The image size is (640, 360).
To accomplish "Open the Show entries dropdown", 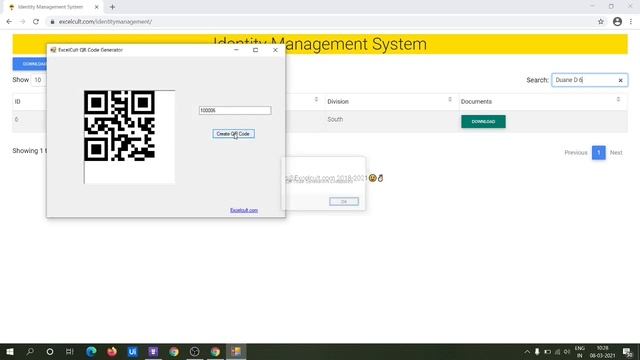I will (x=39, y=80).
